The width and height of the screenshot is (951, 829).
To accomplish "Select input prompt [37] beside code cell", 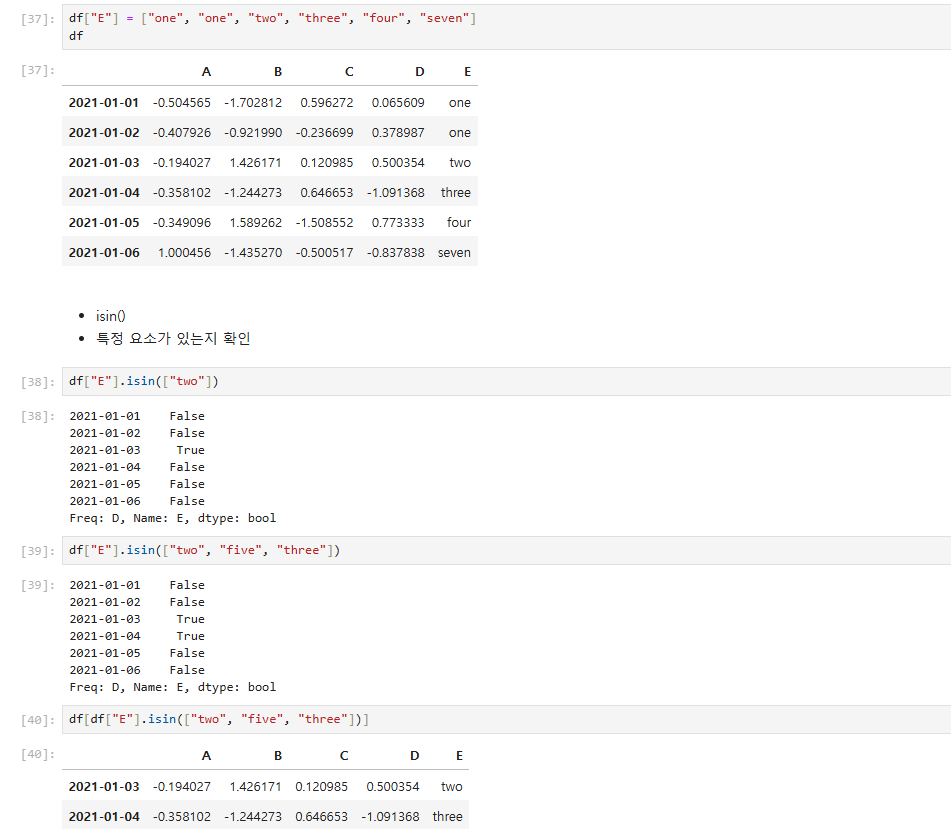I will click(38, 19).
